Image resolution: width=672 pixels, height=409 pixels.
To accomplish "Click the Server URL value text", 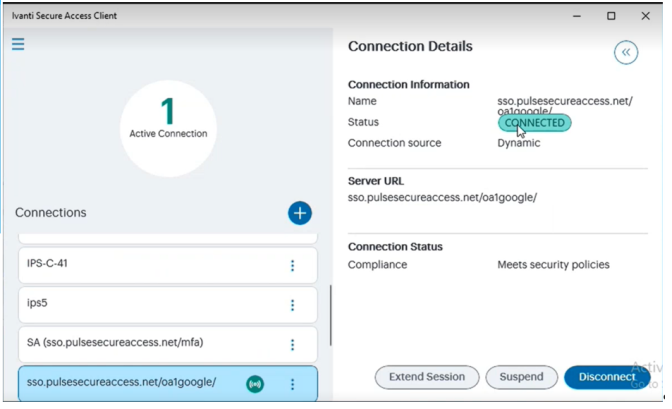I will 442,198.
